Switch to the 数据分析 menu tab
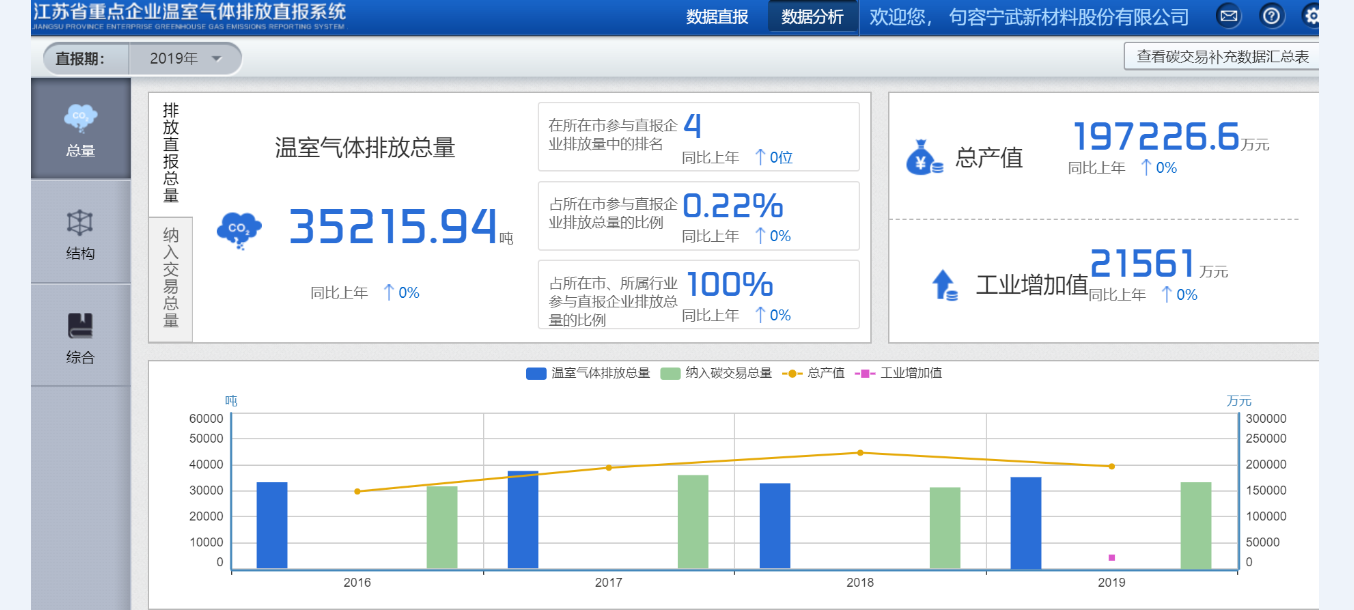This screenshot has height=610, width=1354. pos(812,17)
